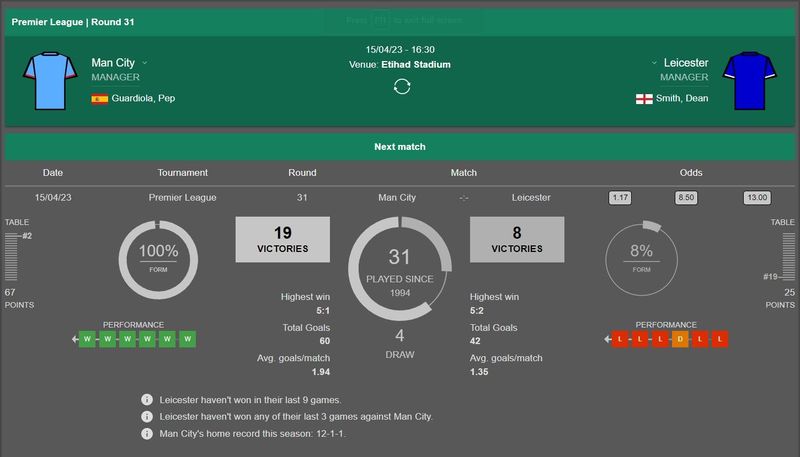Screen dimensions: 800x457
Task: Click the Tournament column header
Action: 182,172
